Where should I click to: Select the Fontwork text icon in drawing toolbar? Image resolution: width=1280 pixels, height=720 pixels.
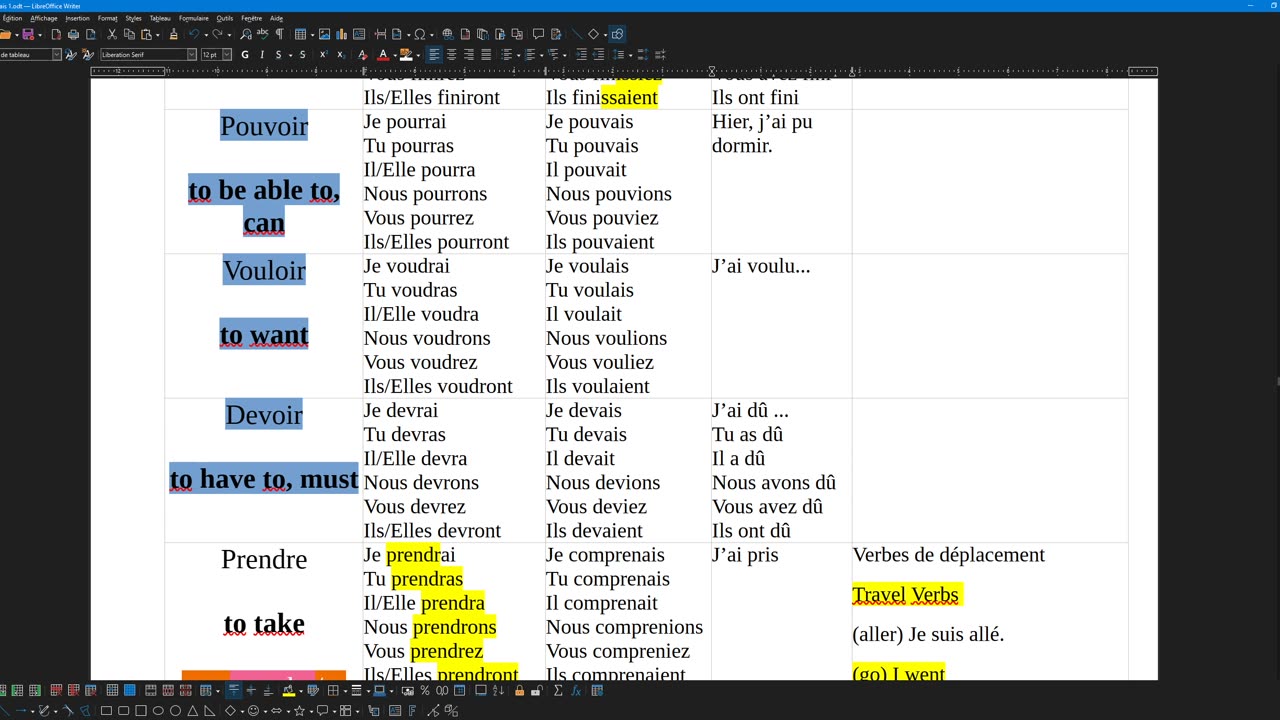click(x=412, y=711)
